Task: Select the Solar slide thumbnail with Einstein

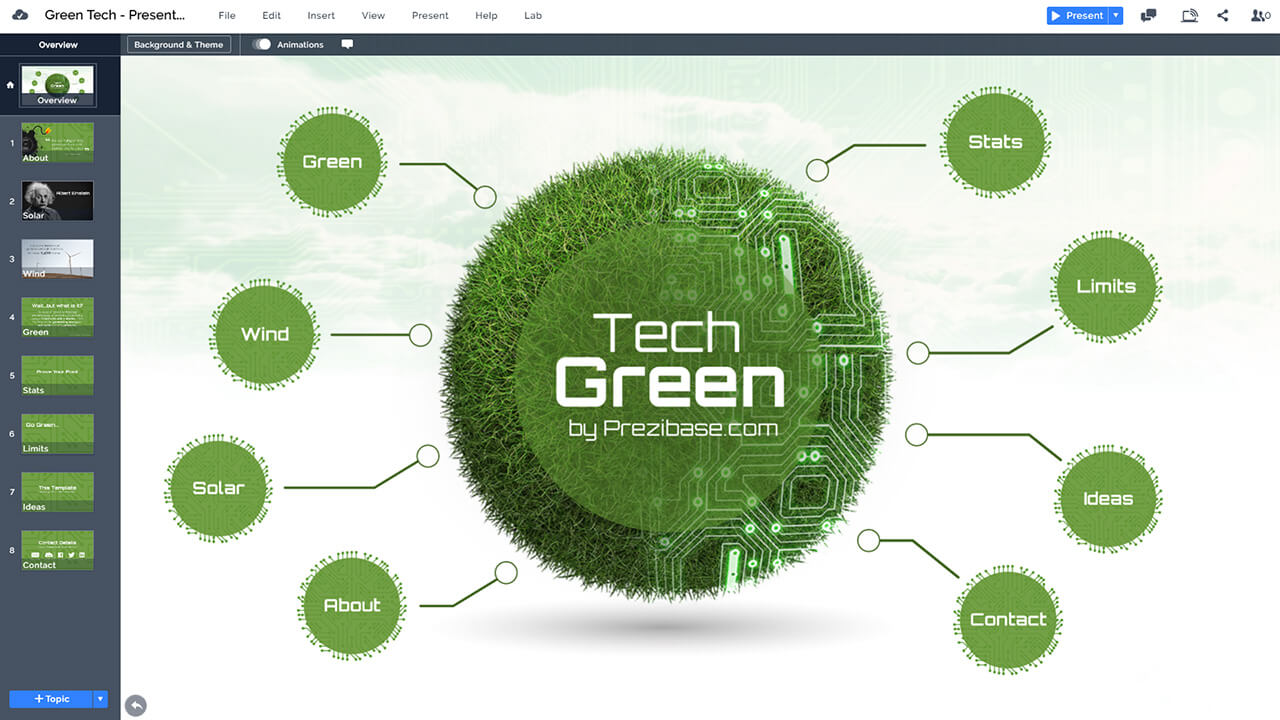Action: tap(58, 201)
